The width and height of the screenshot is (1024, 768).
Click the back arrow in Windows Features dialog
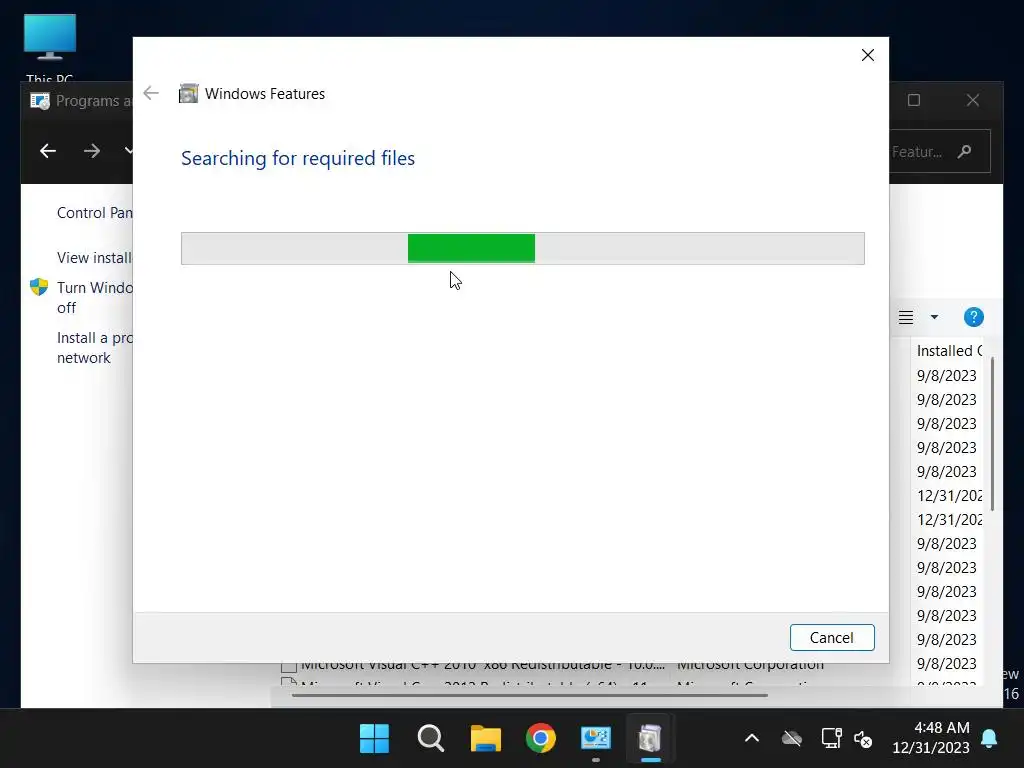(x=151, y=93)
